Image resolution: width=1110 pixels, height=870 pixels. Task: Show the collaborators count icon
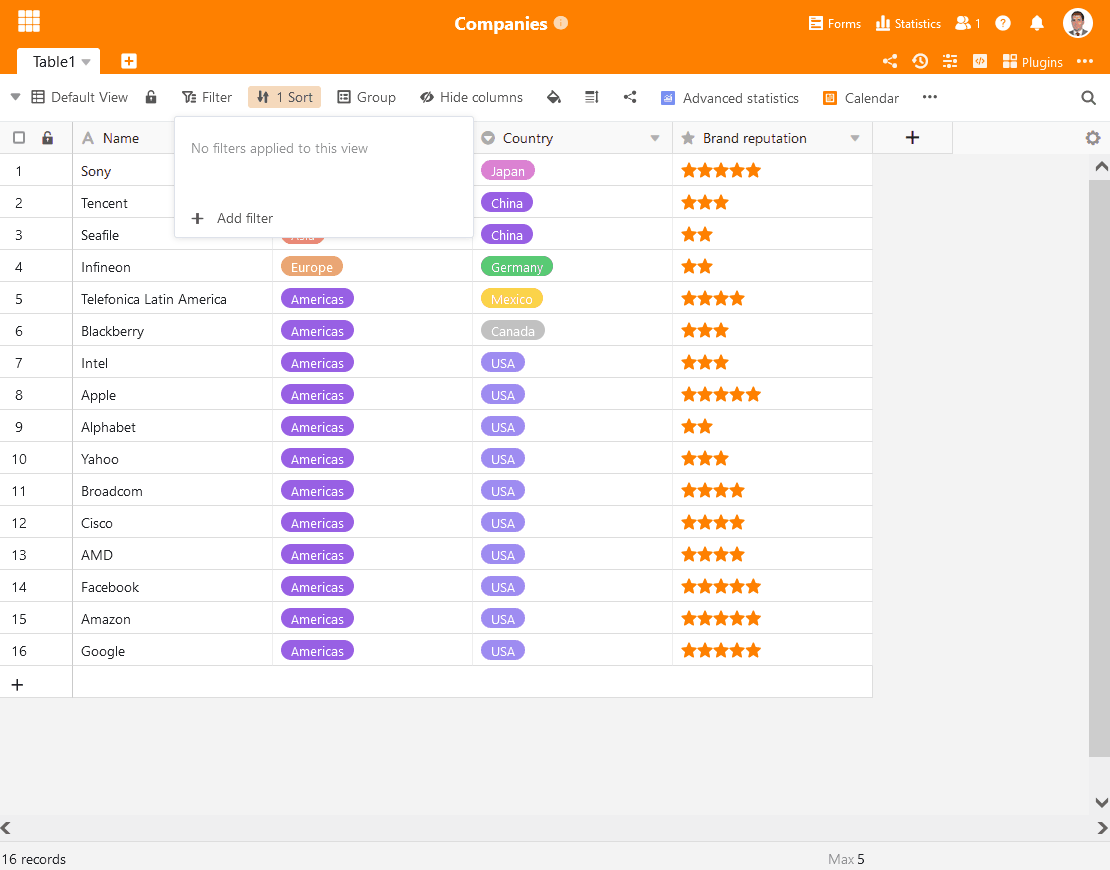(x=968, y=23)
